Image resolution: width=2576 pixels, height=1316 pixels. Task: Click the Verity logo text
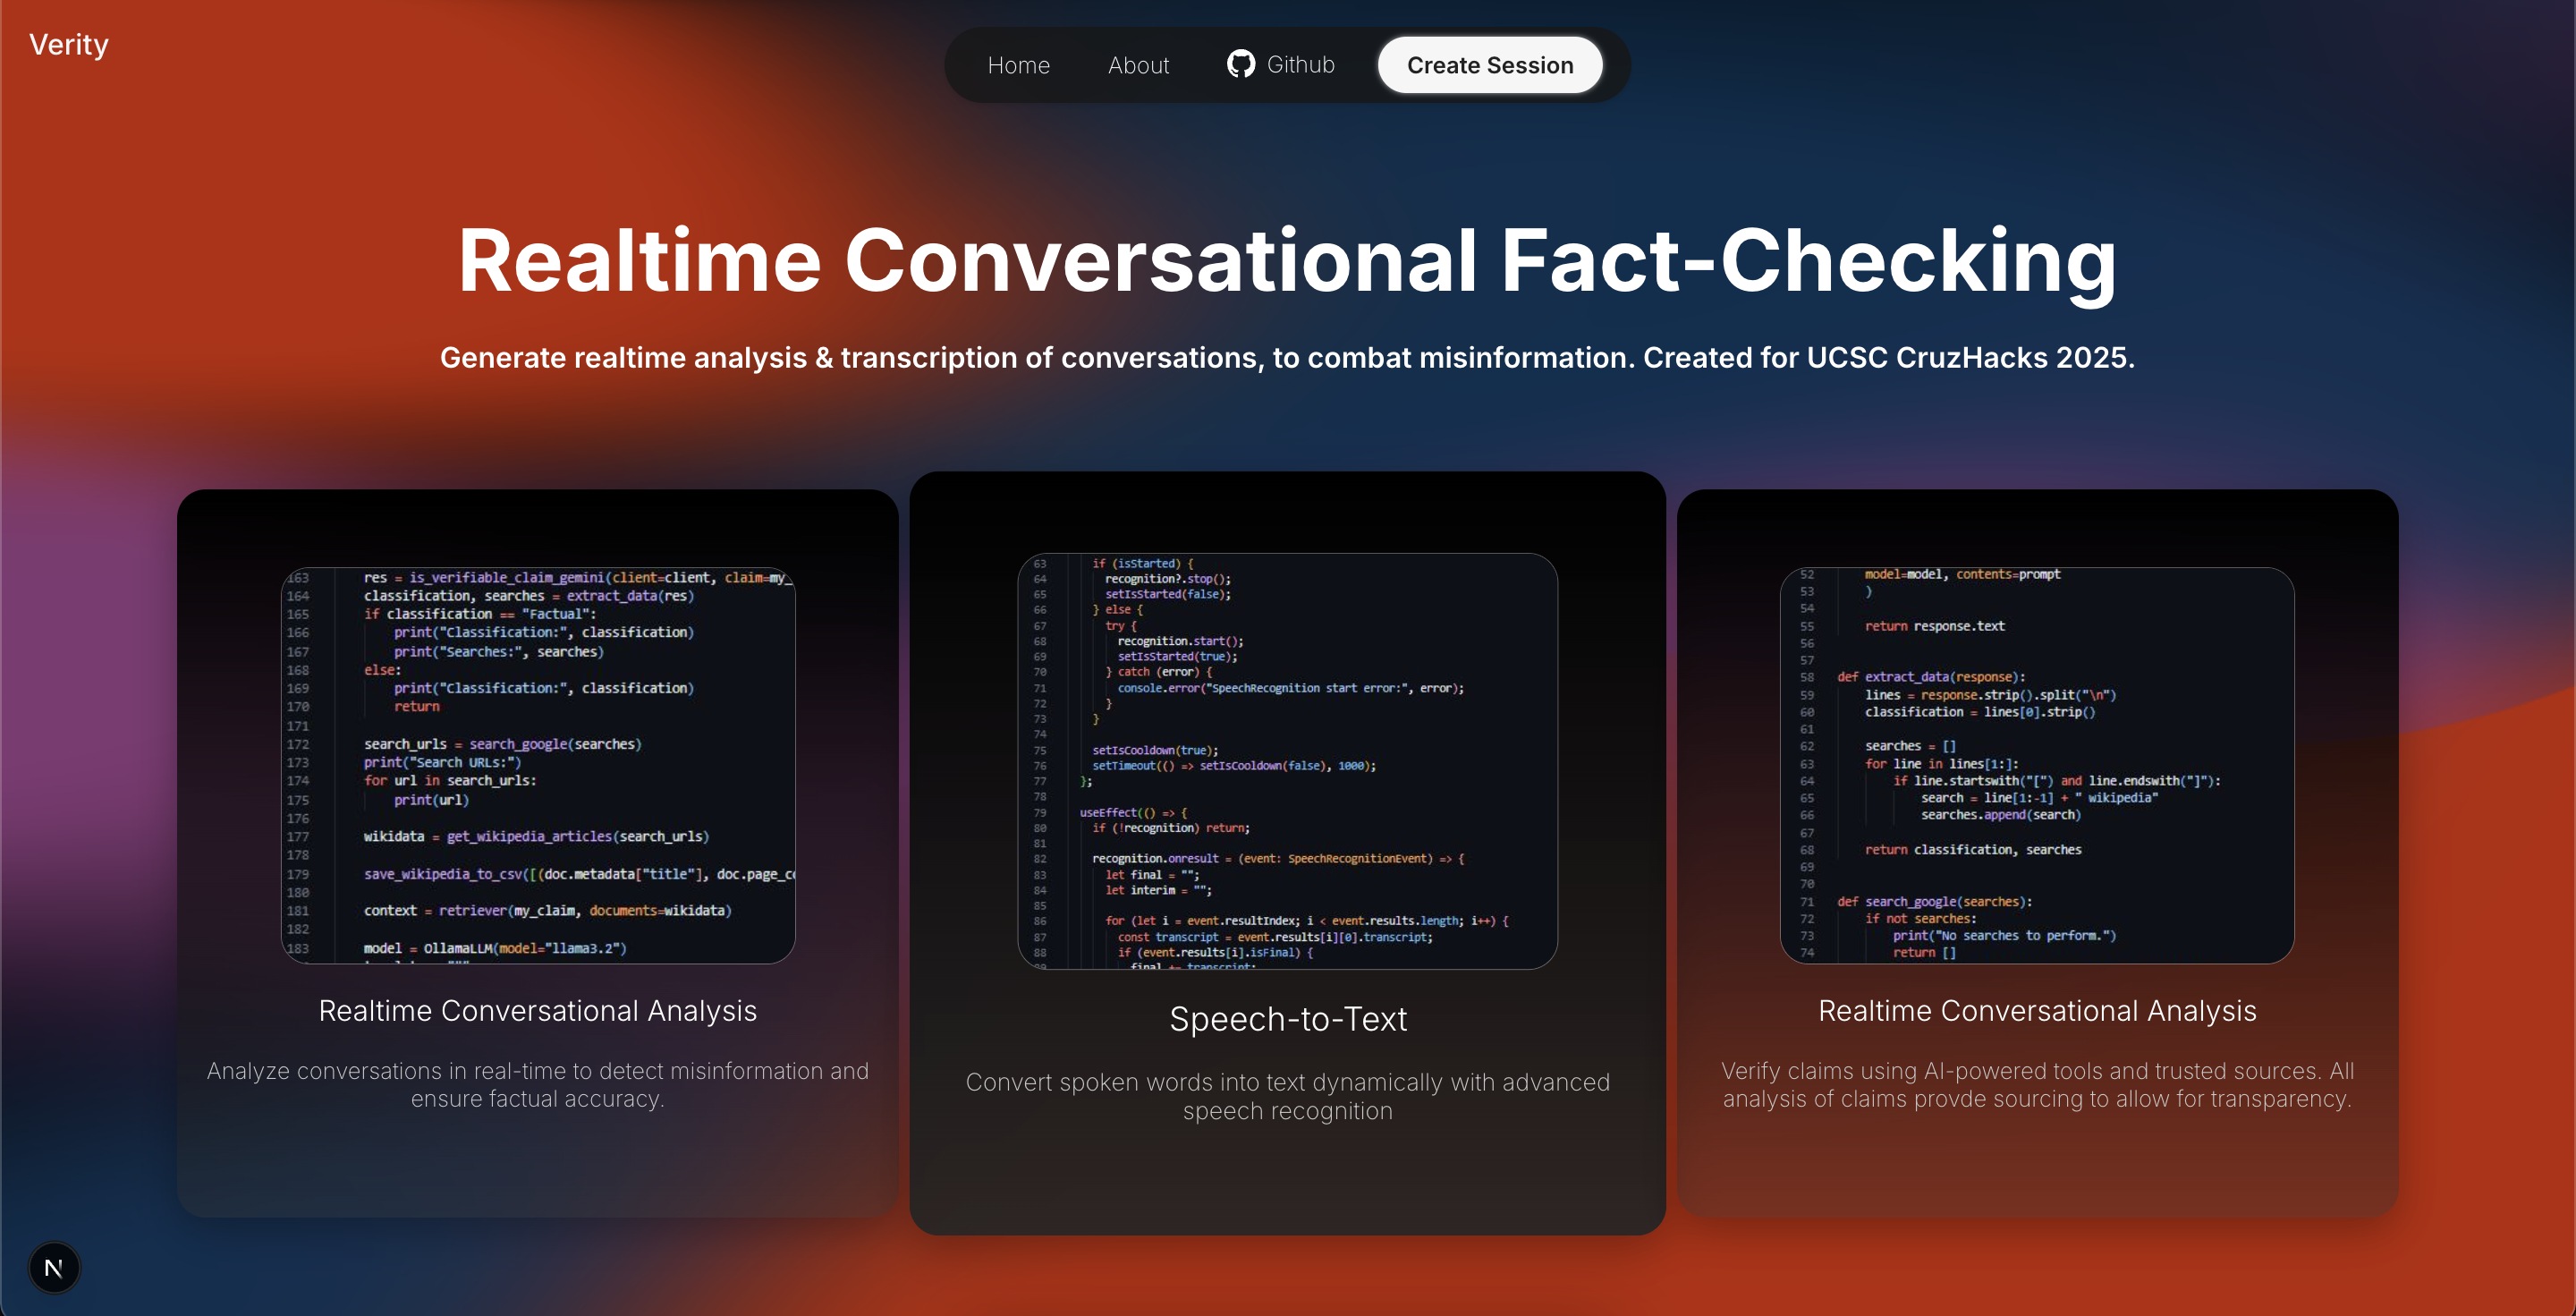[69, 45]
